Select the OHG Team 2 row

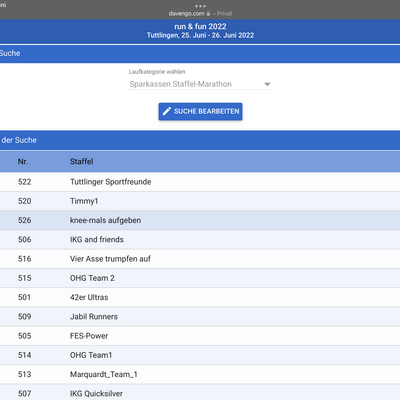200,278
